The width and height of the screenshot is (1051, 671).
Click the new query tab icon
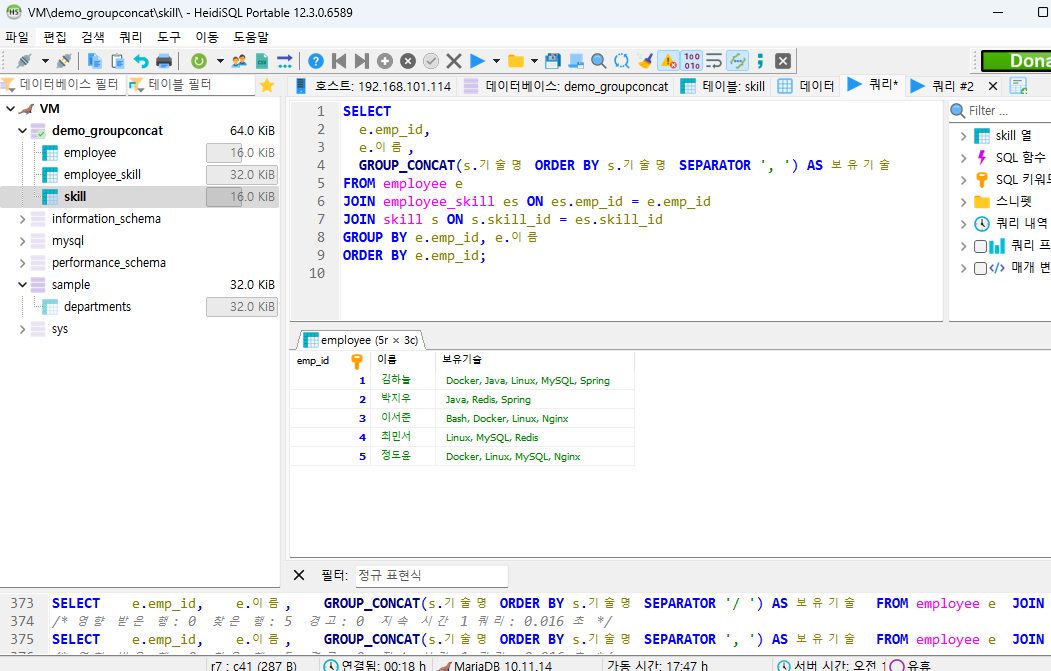point(1018,86)
